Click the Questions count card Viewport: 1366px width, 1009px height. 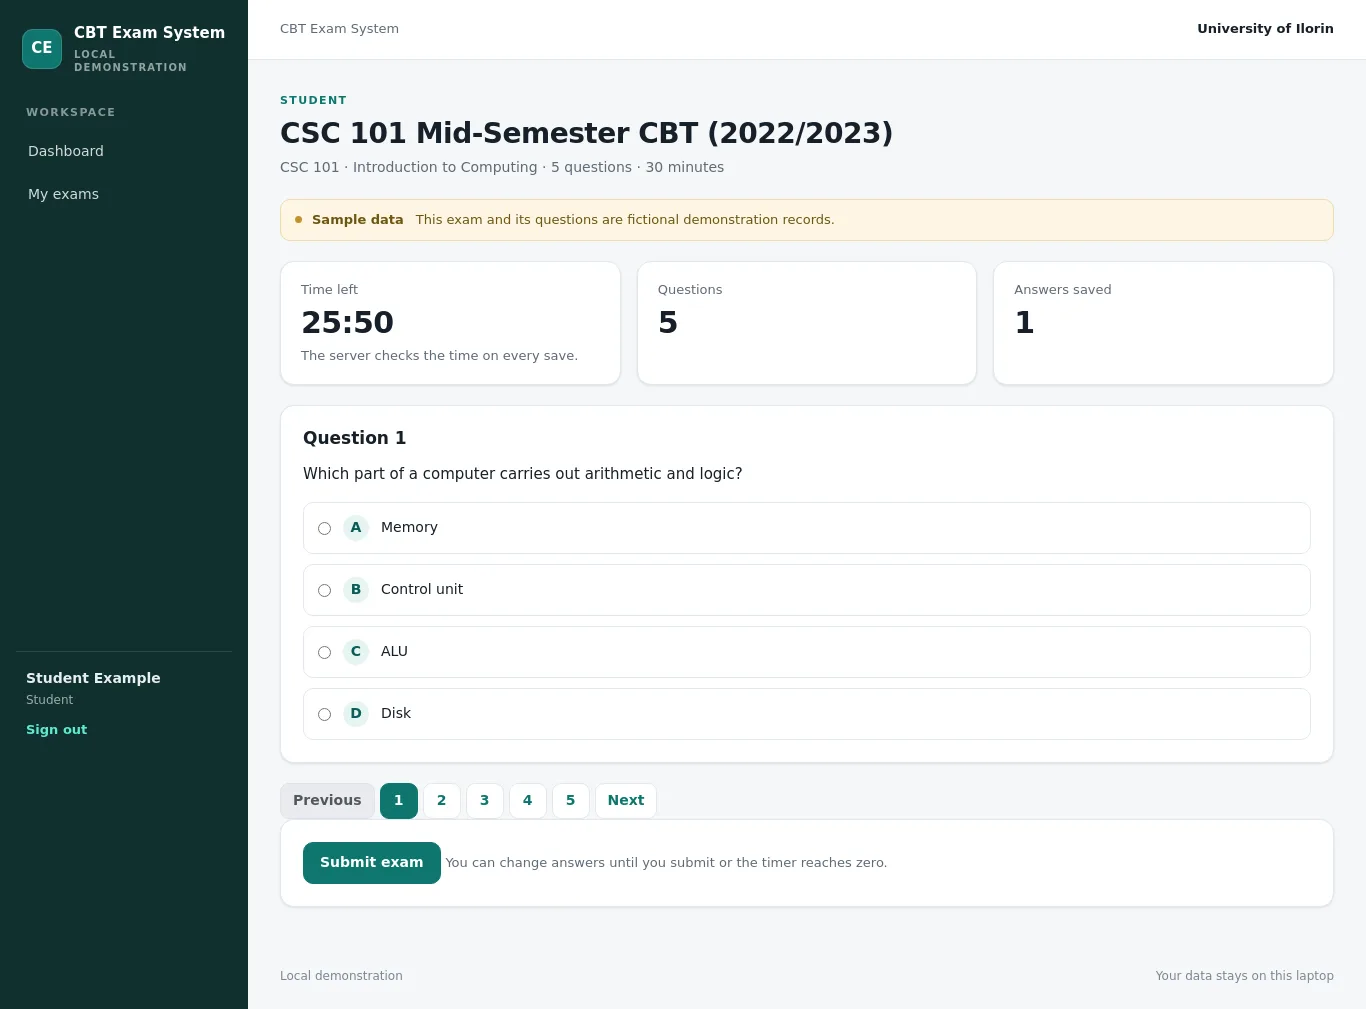(x=807, y=323)
